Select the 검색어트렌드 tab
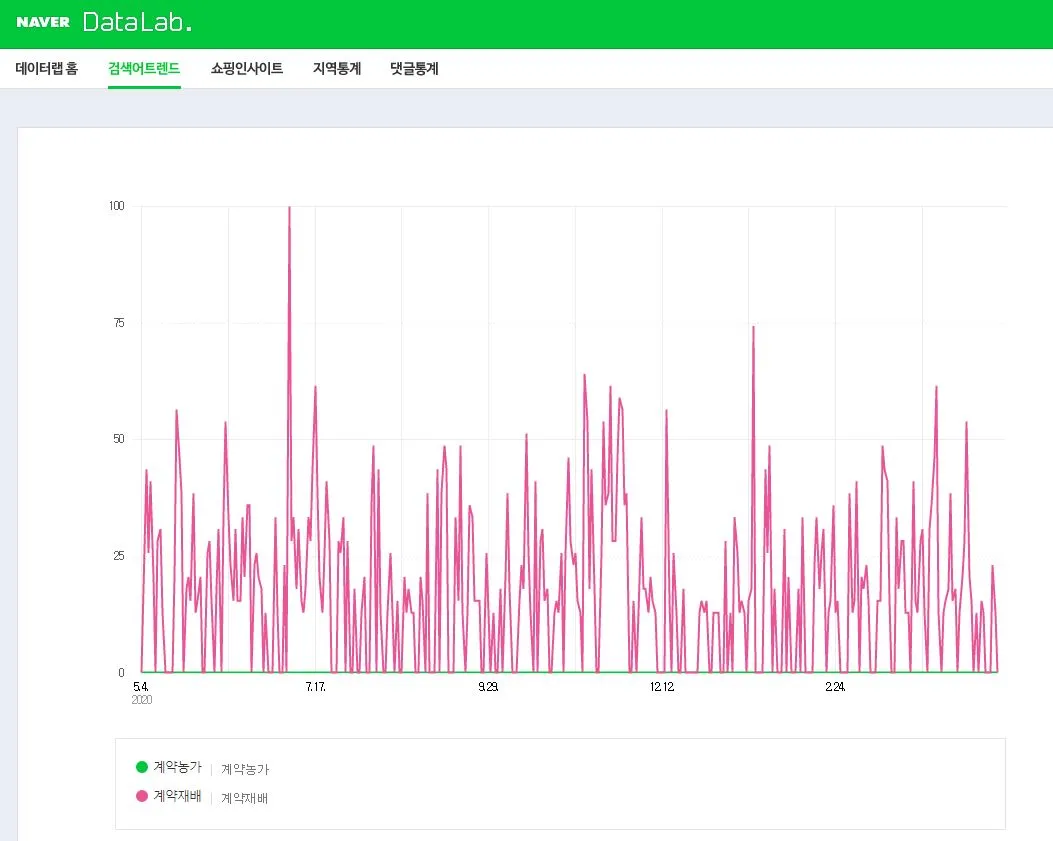Image resolution: width=1053 pixels, height=841 pixels. click(x=144, y=69)
